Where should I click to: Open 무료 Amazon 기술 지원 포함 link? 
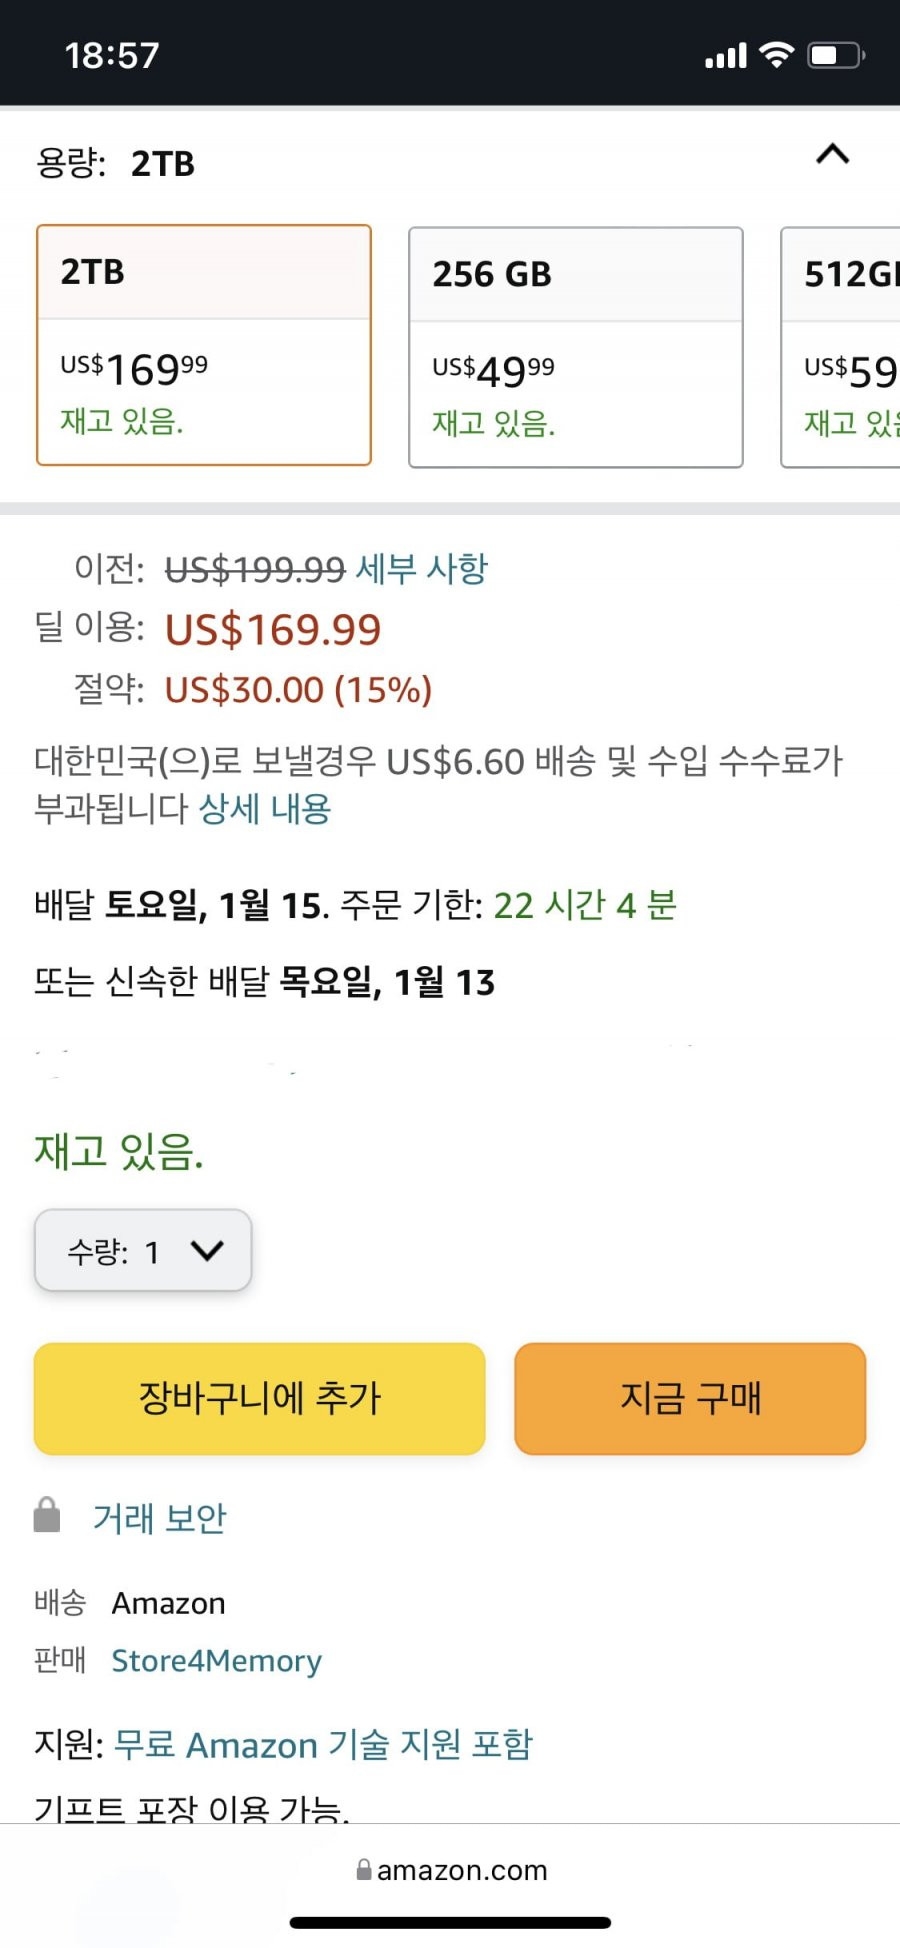323,1744
